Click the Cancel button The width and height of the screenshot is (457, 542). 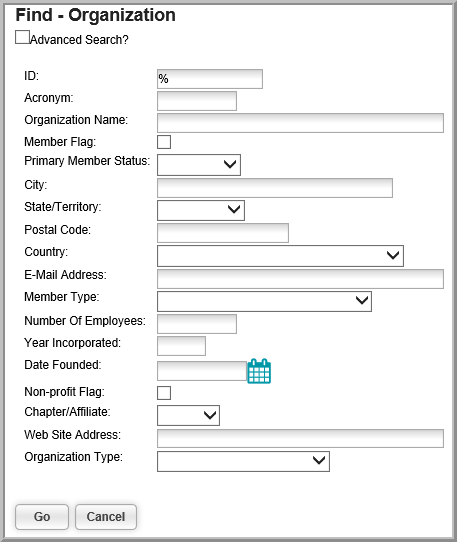coord(106,517)
